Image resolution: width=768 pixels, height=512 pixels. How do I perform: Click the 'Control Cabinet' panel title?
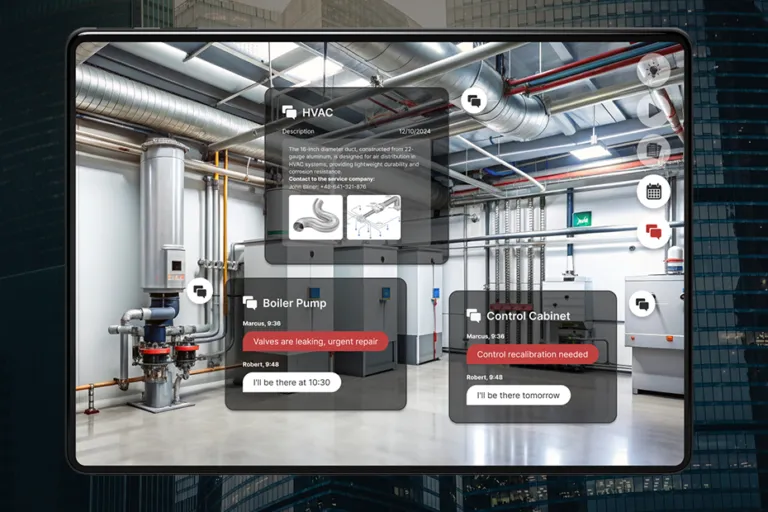(528, 316)
